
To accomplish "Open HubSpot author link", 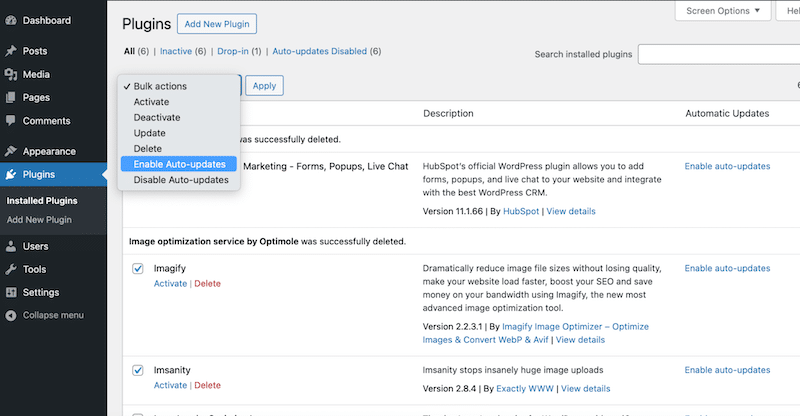I will click(x=521, y=211).
